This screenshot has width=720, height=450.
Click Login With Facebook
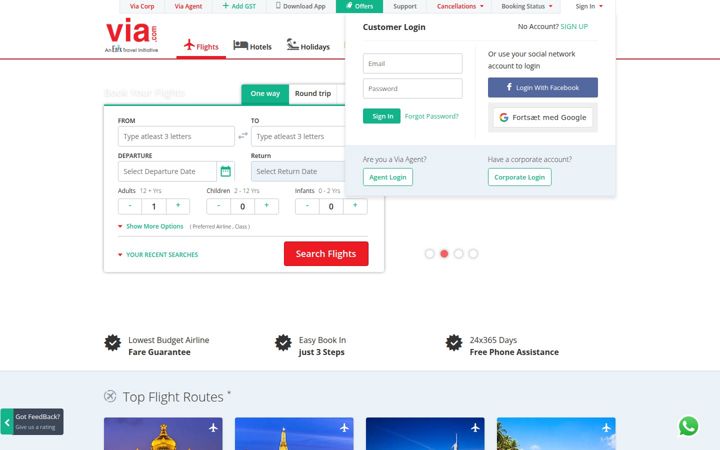coord(543,87)
